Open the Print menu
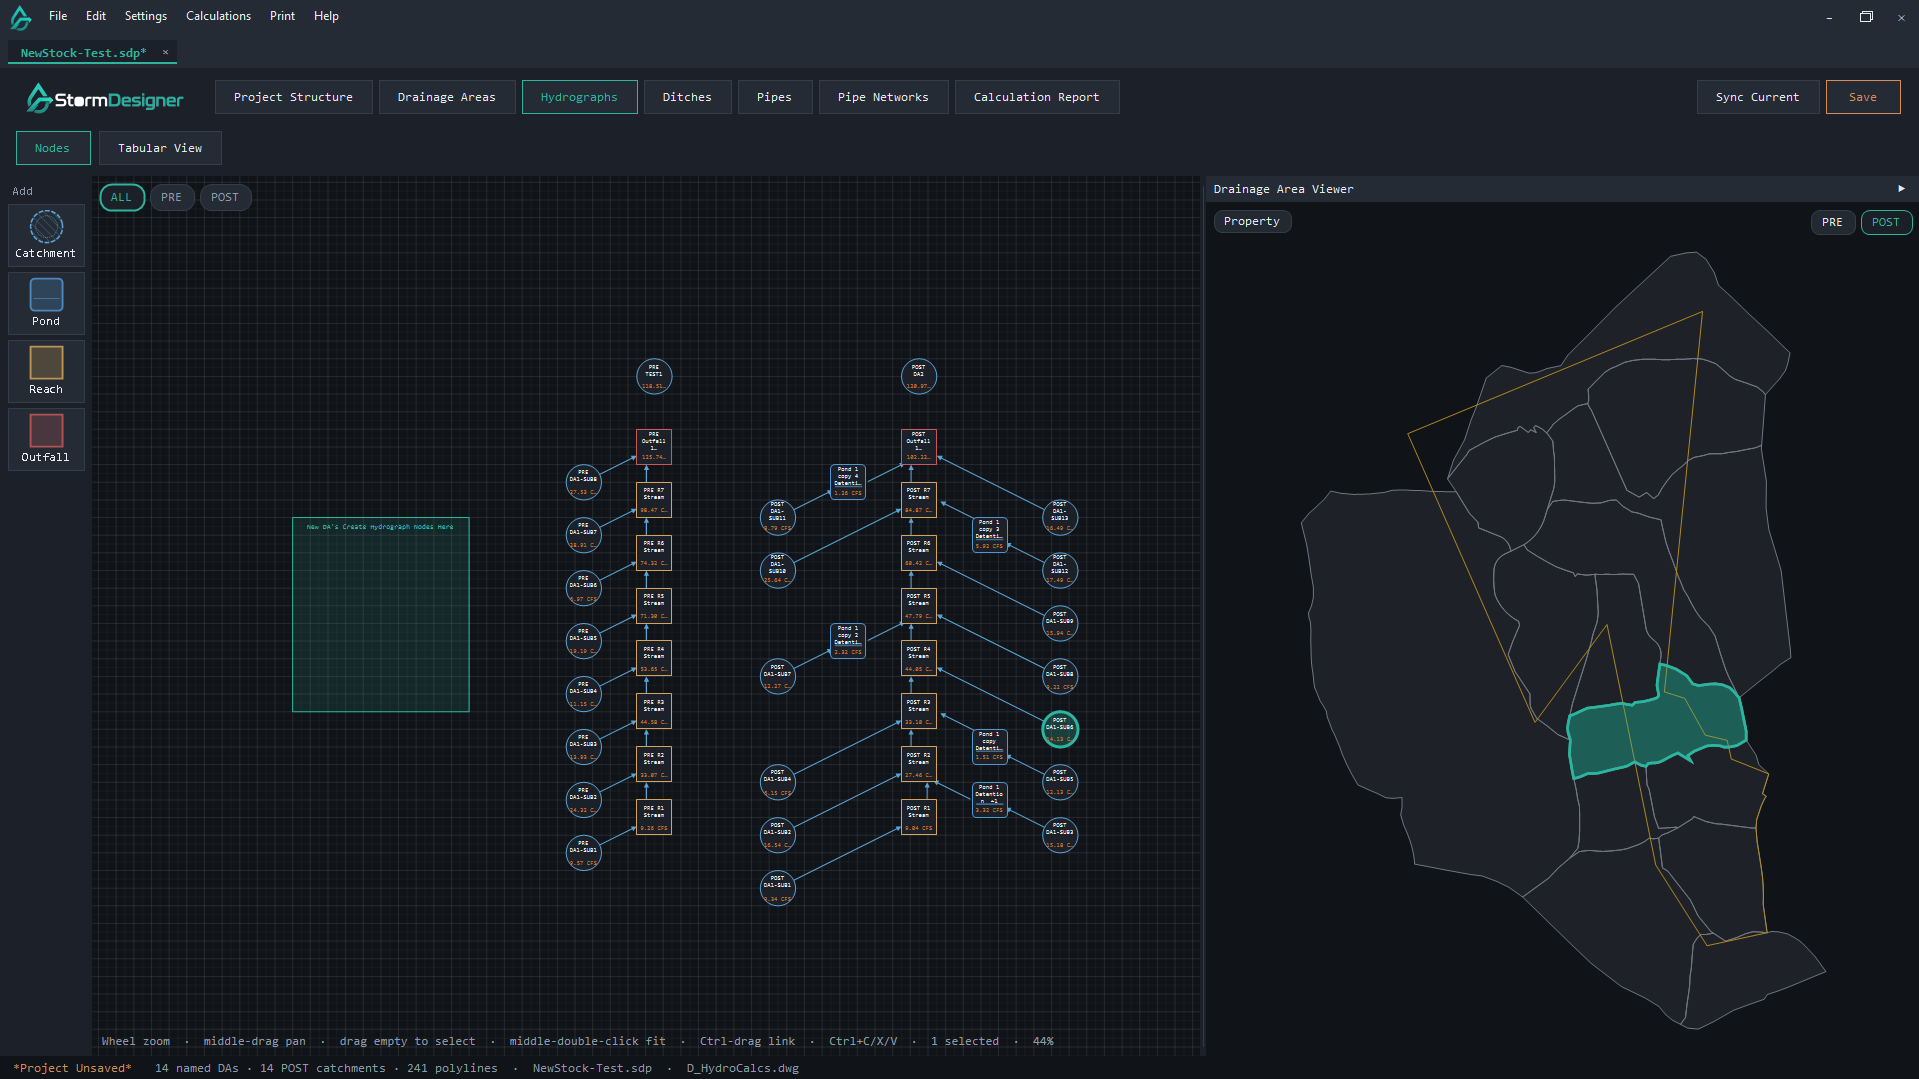The width and height of the screenshot is (1919, 1079). [283, 16]
